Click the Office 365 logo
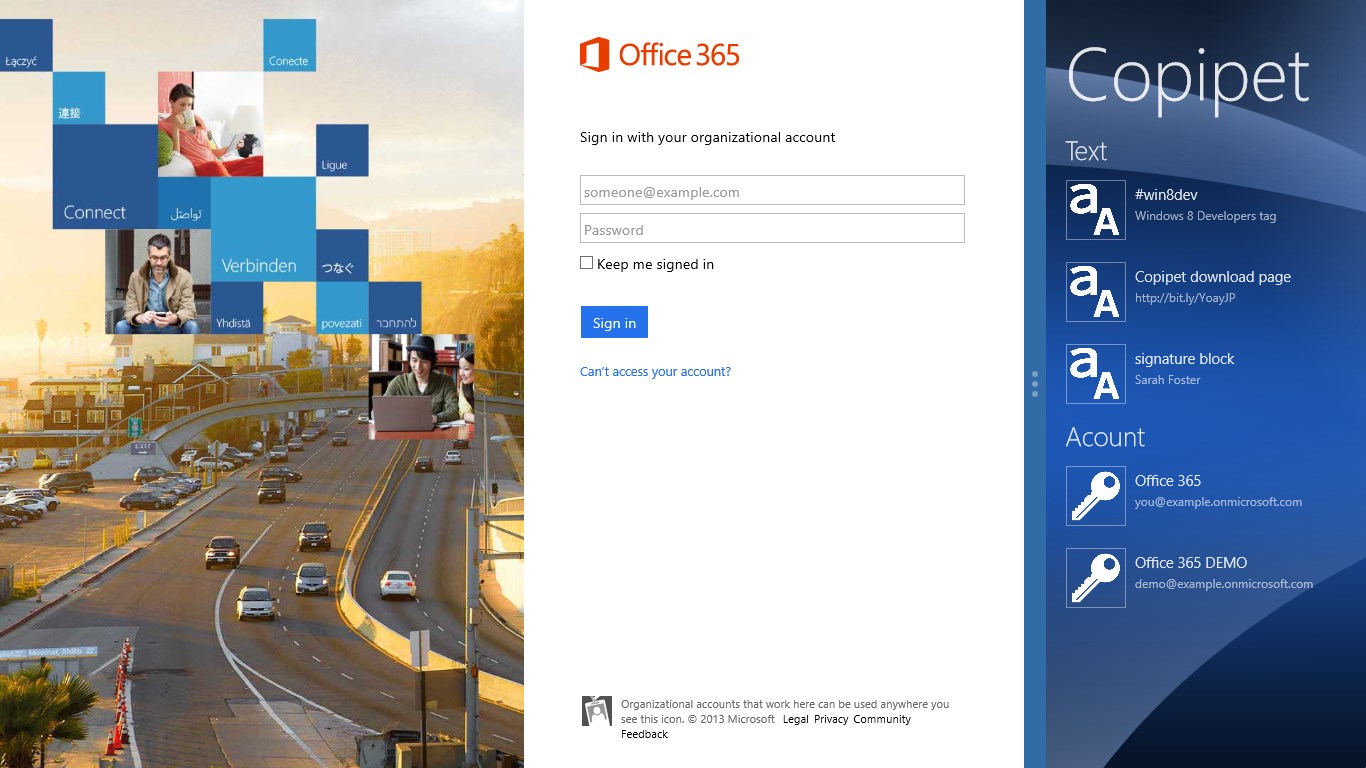 (659, 54)
